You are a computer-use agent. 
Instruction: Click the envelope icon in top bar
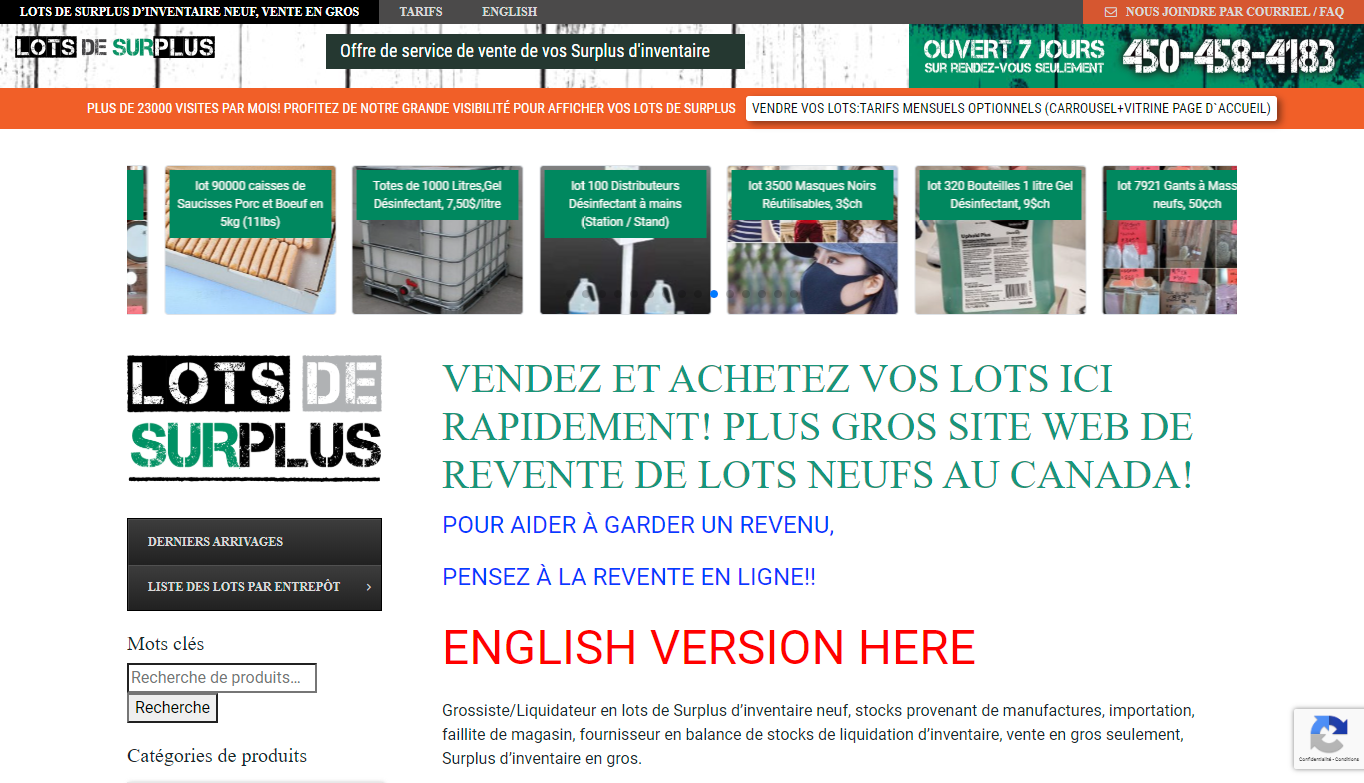click(1110, 12)
